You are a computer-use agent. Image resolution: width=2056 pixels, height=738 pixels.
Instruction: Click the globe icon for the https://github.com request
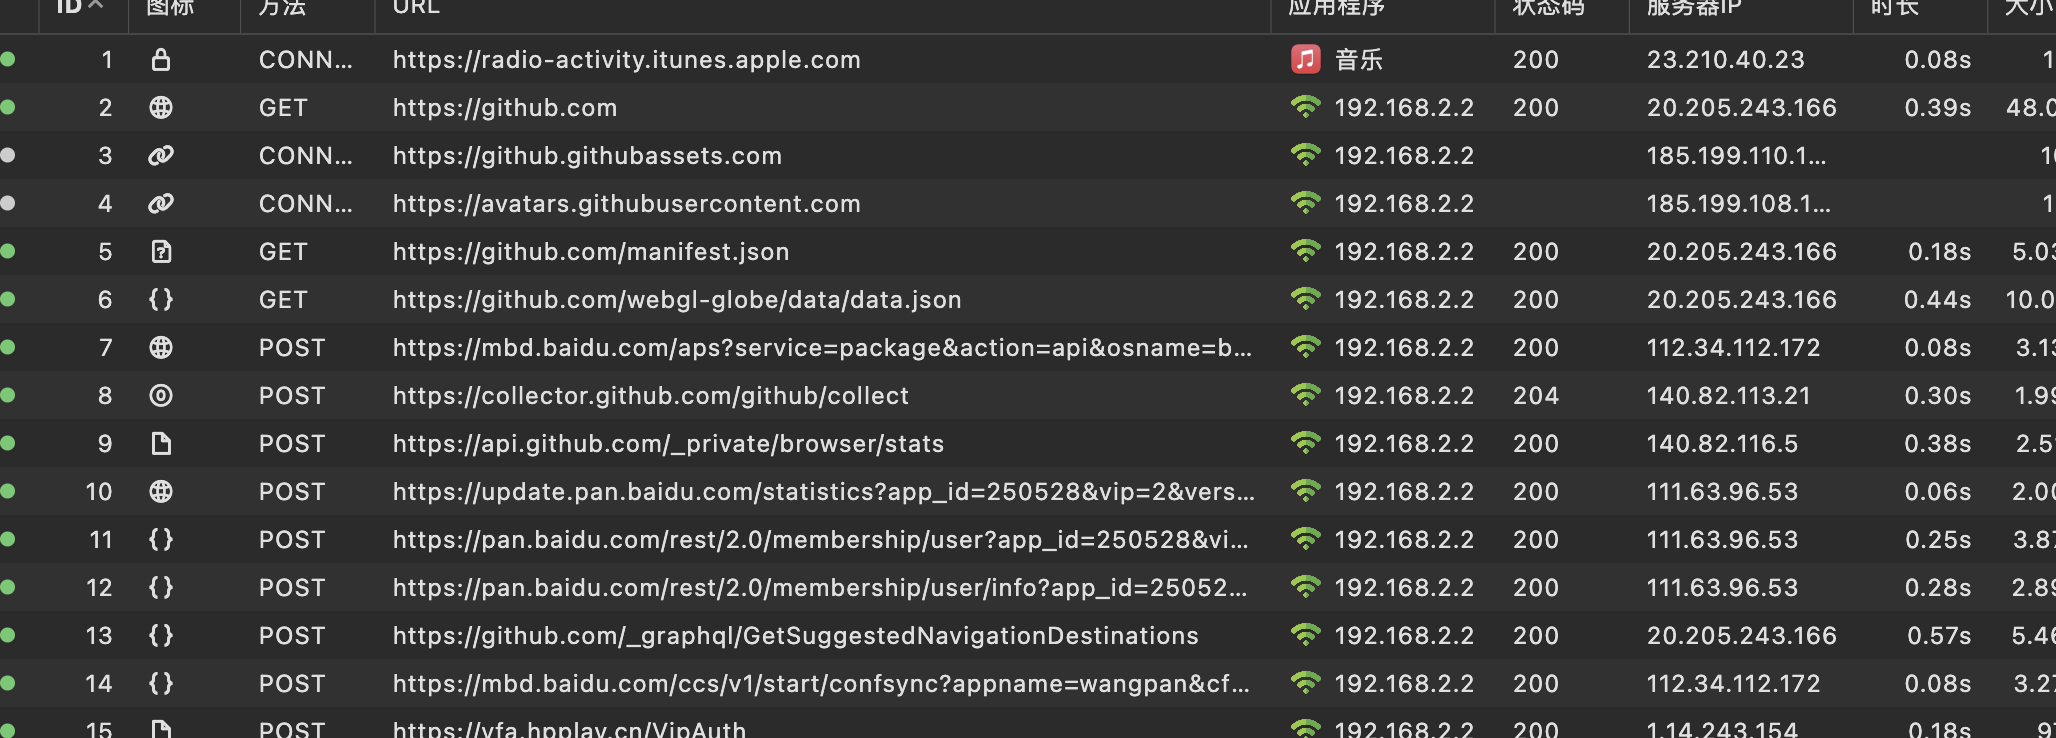(161, 108)
